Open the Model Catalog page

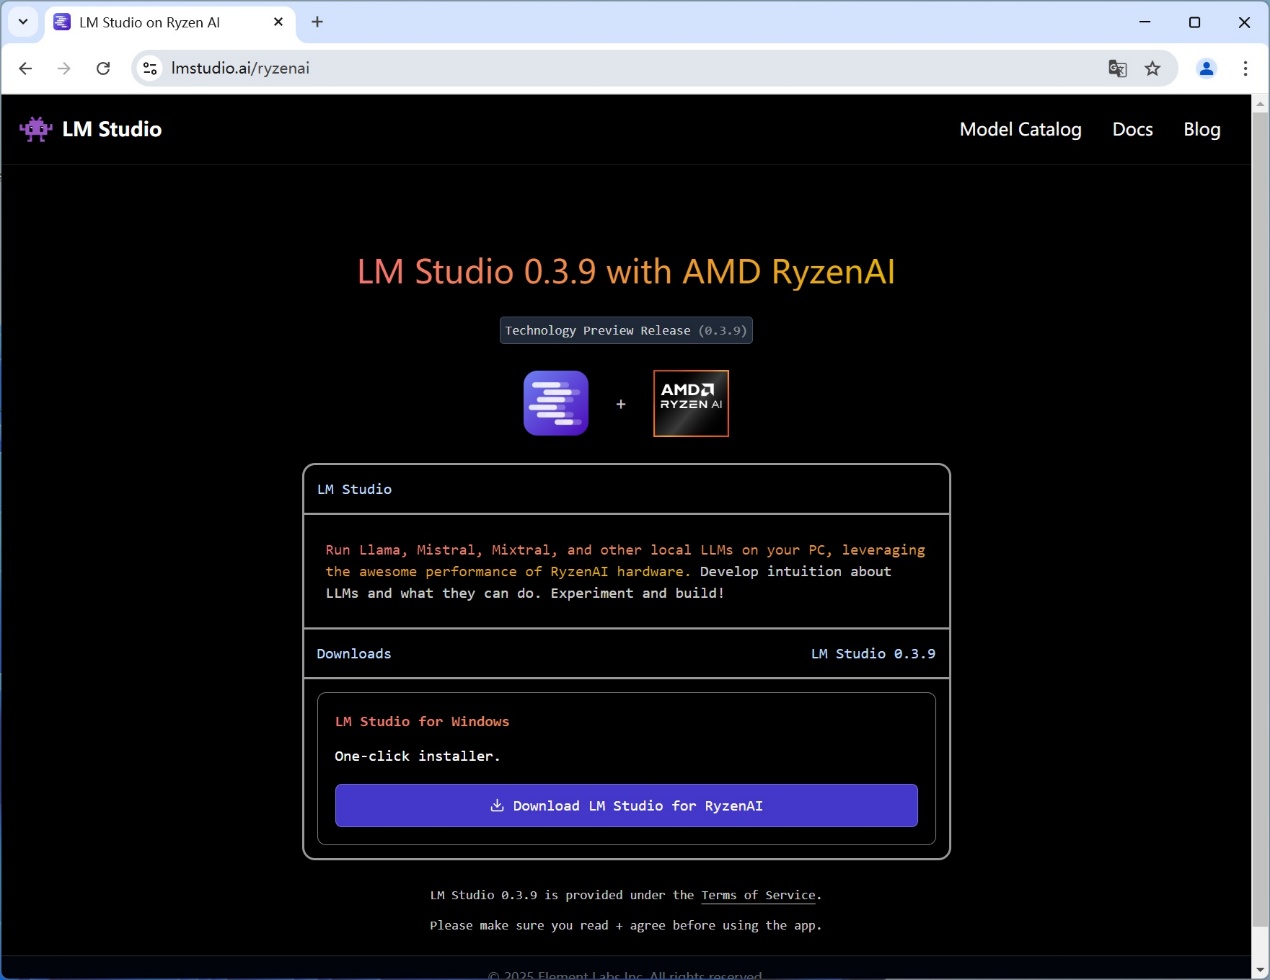click(x=1020, y=129)
